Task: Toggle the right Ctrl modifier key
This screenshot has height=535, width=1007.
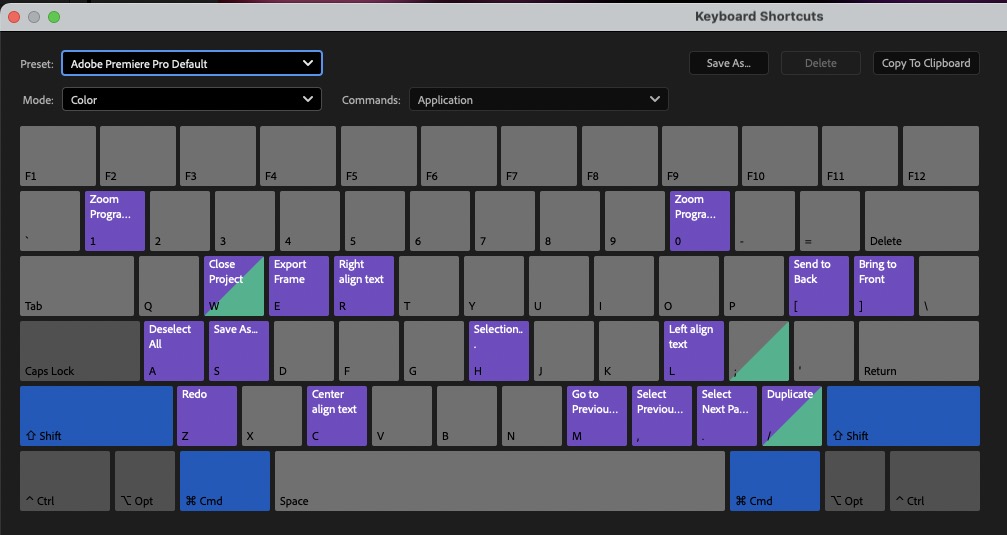Action: [x=934, y=481]
